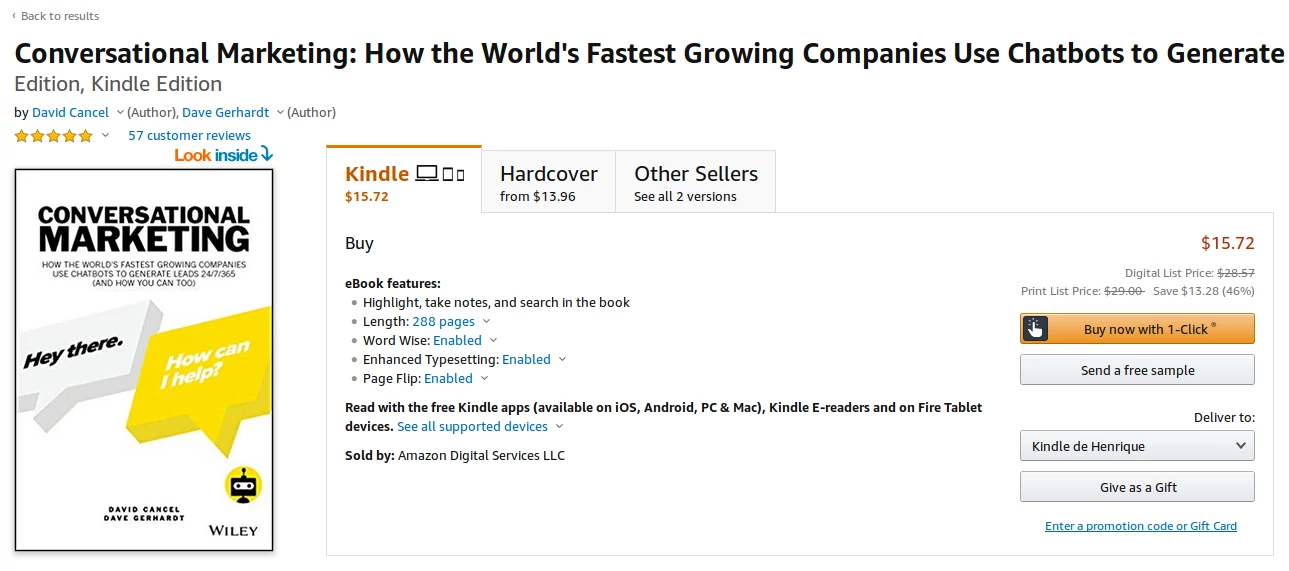The height and width of the screenshot is (571, 1289).
Task: Open Dave Gerhardt author dropdown arrow
Action: coord(280,112)
